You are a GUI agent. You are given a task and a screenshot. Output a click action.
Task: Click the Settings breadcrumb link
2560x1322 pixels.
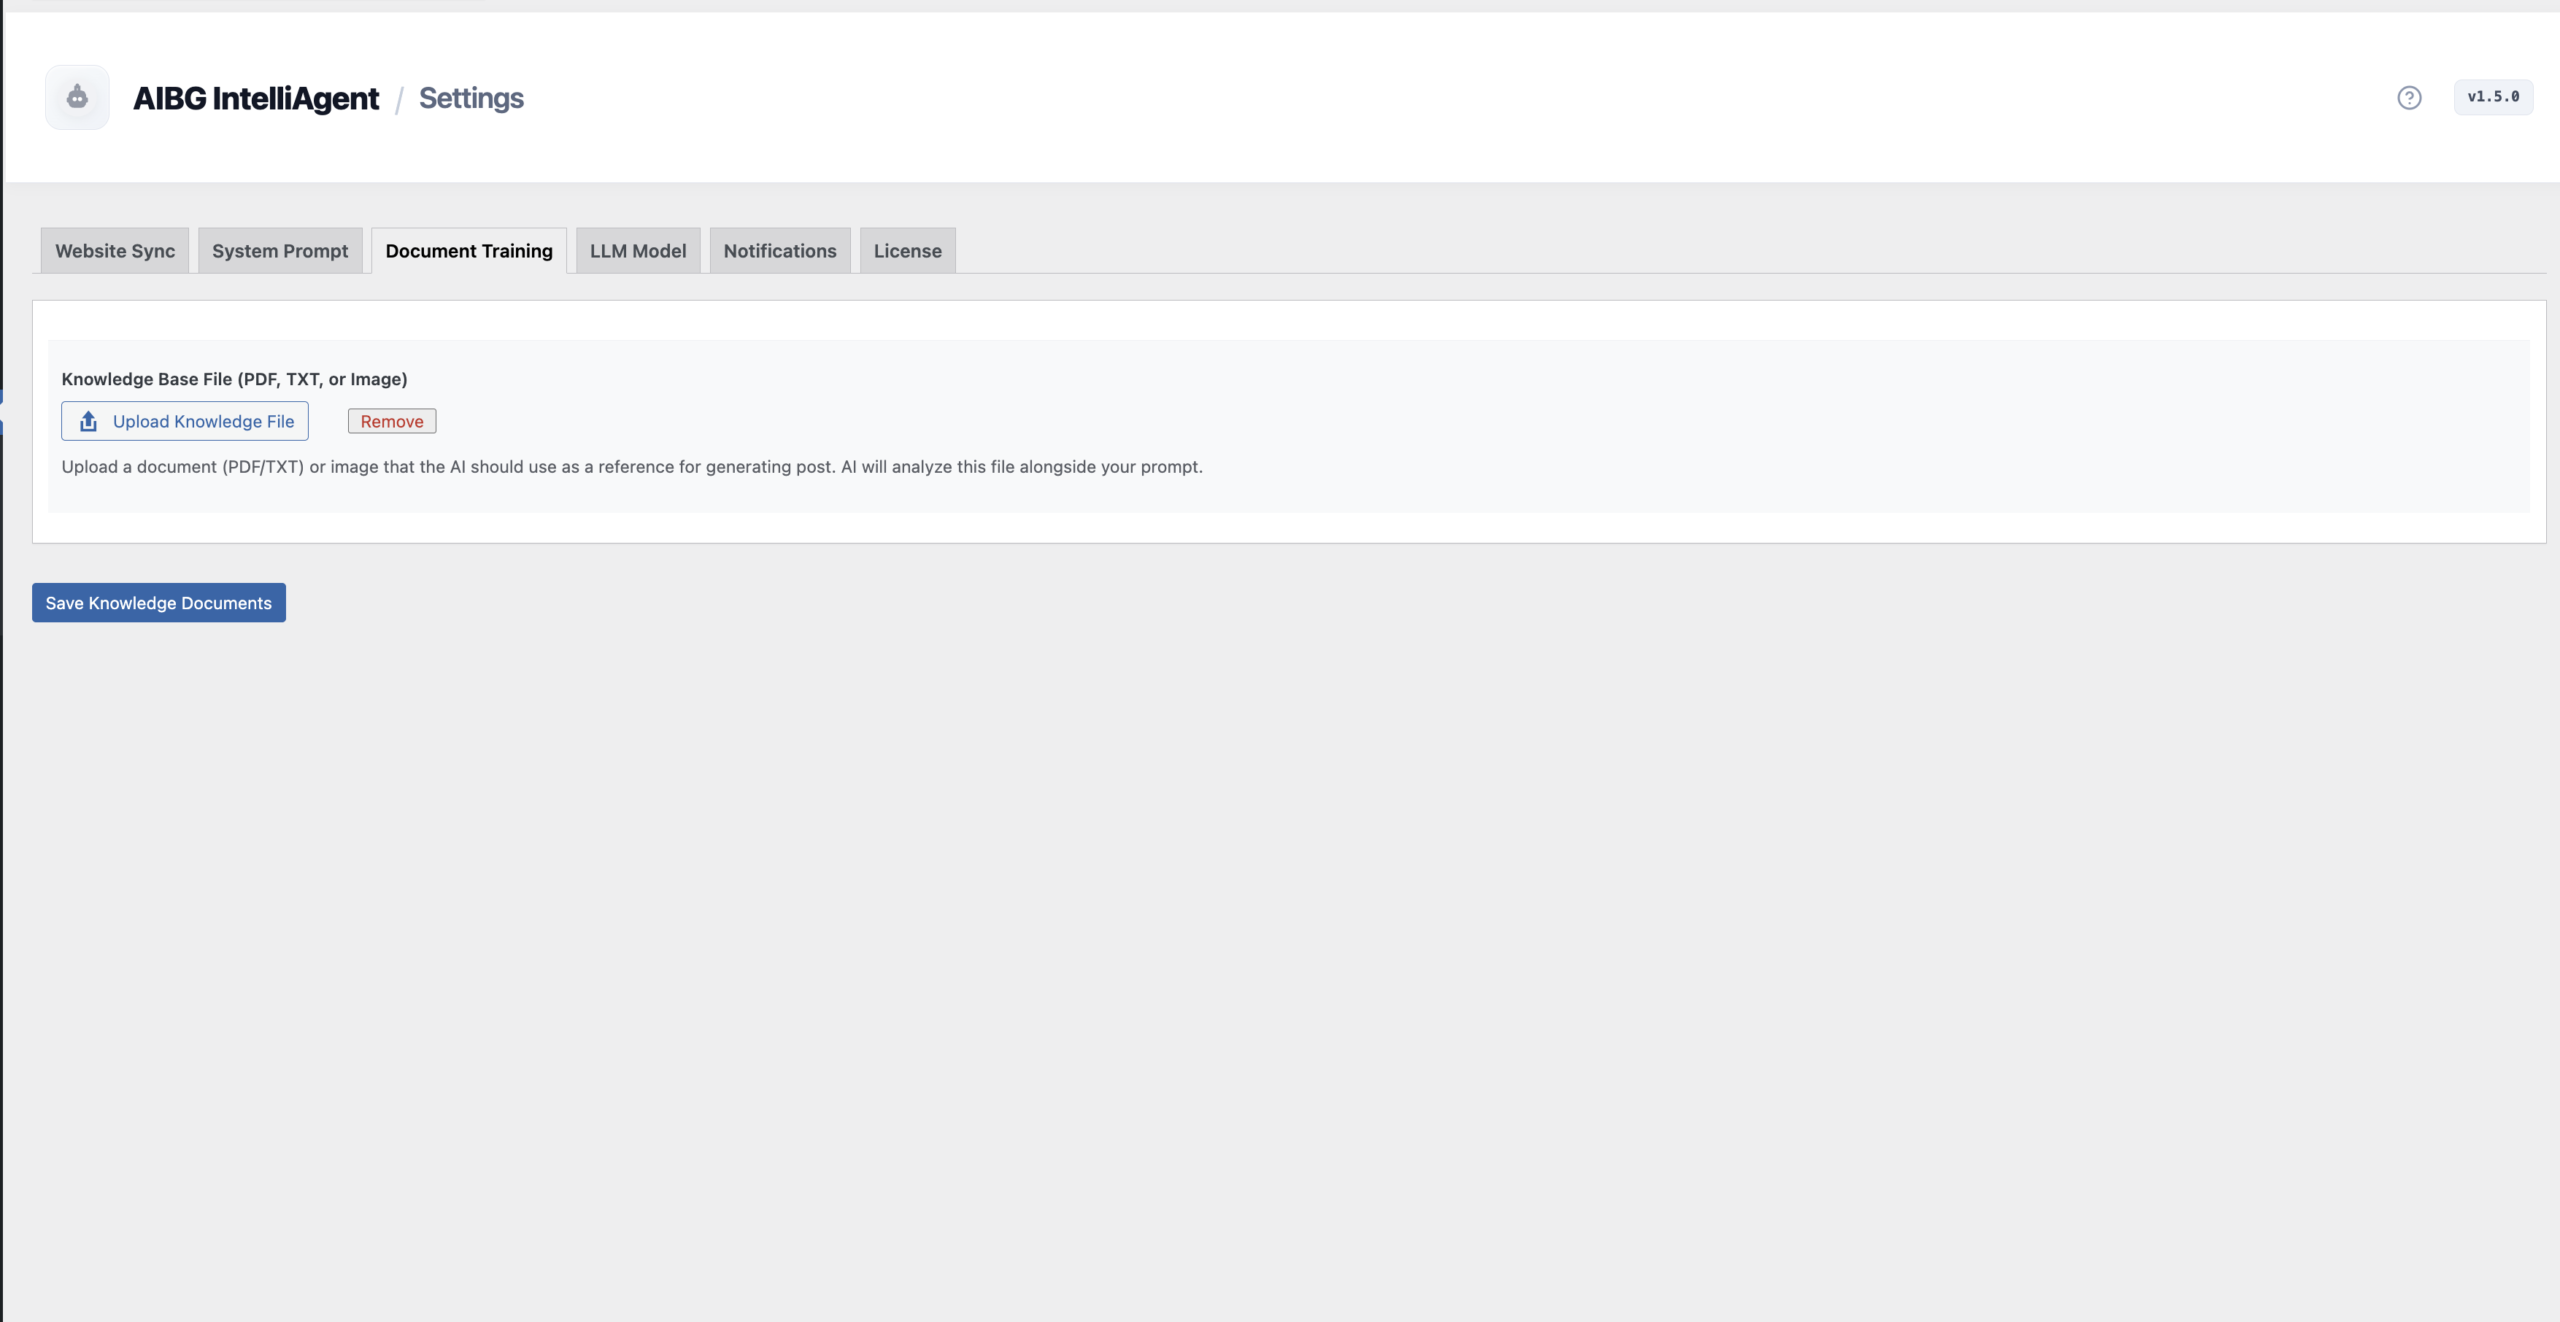point(471,98)
